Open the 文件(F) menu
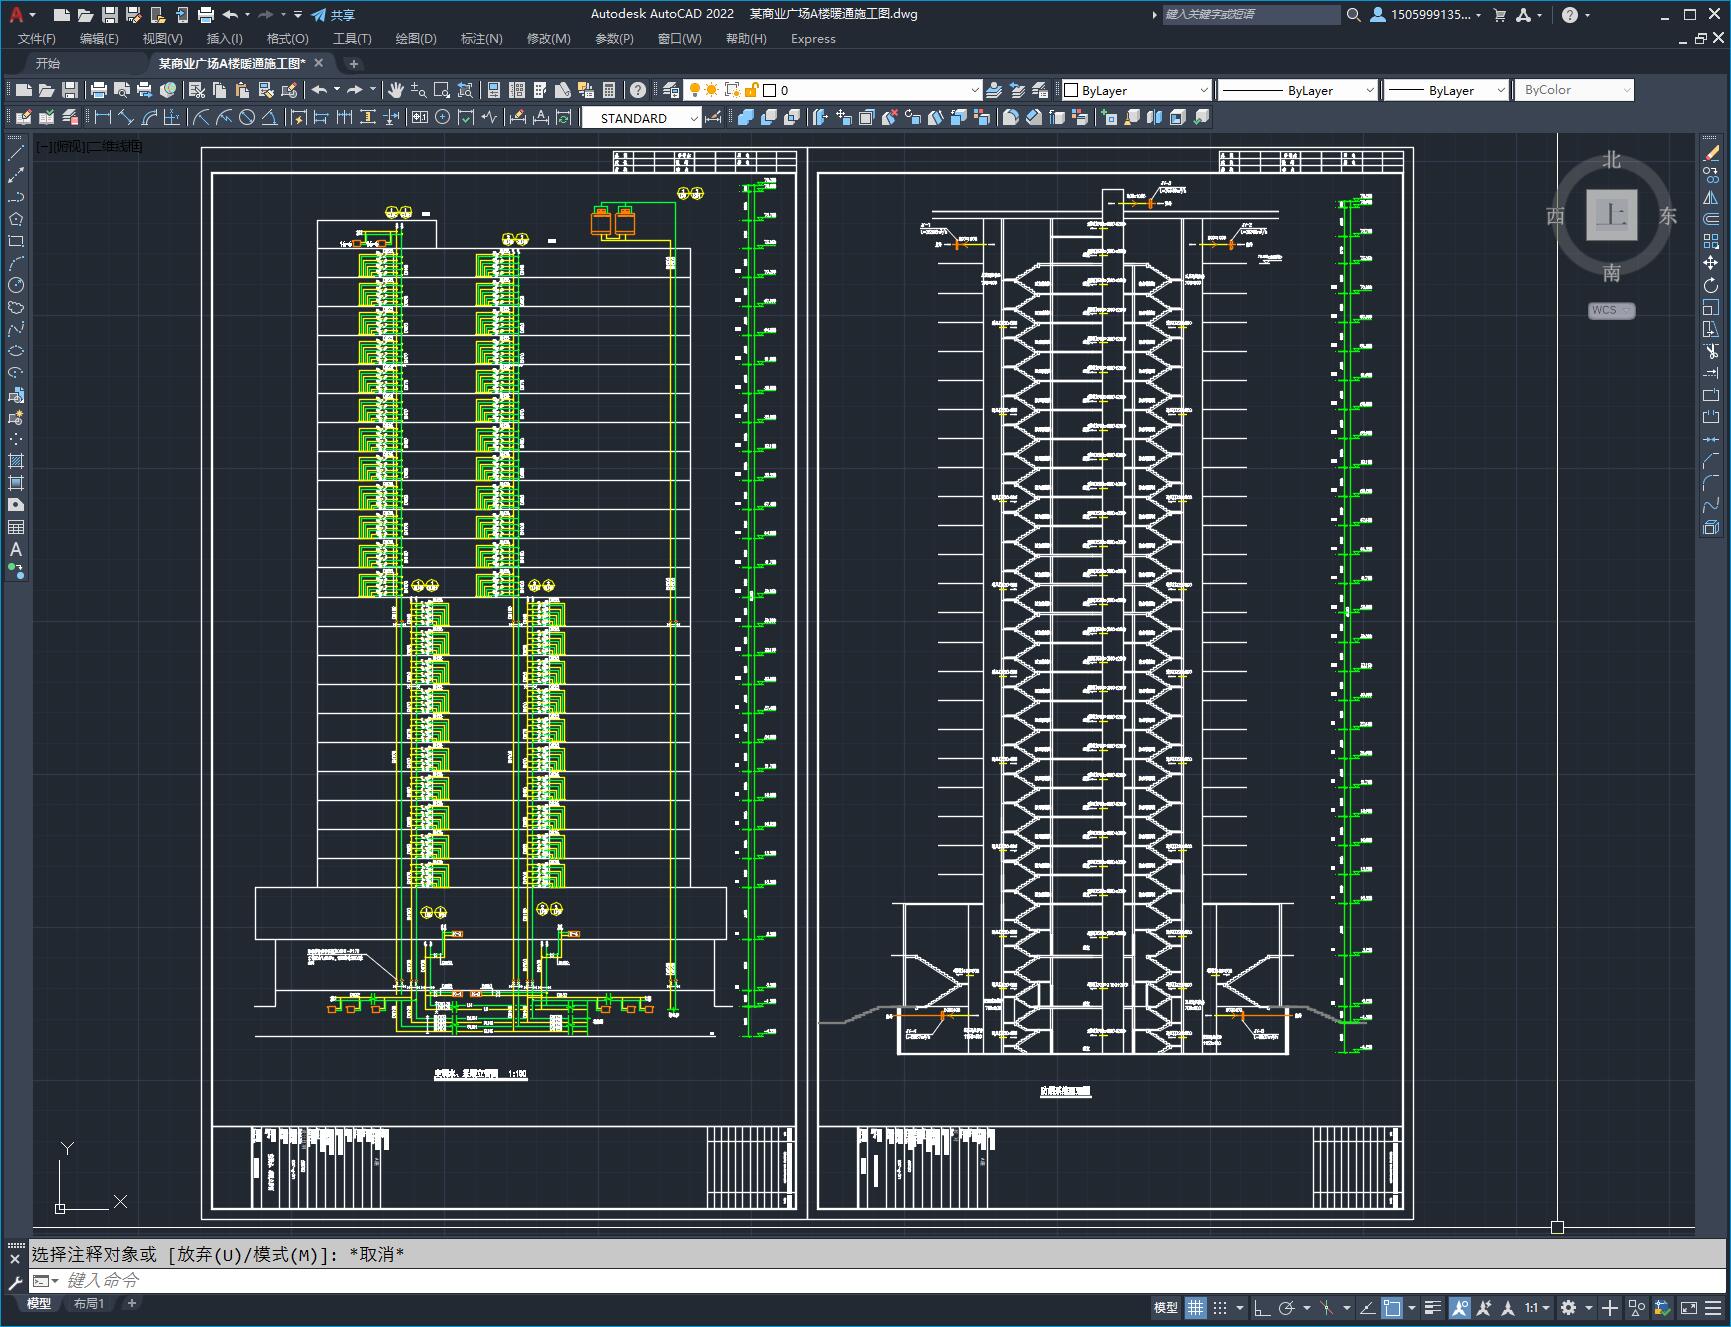Viewport: 1731px width, 1327px height. (x=37, y=39)
